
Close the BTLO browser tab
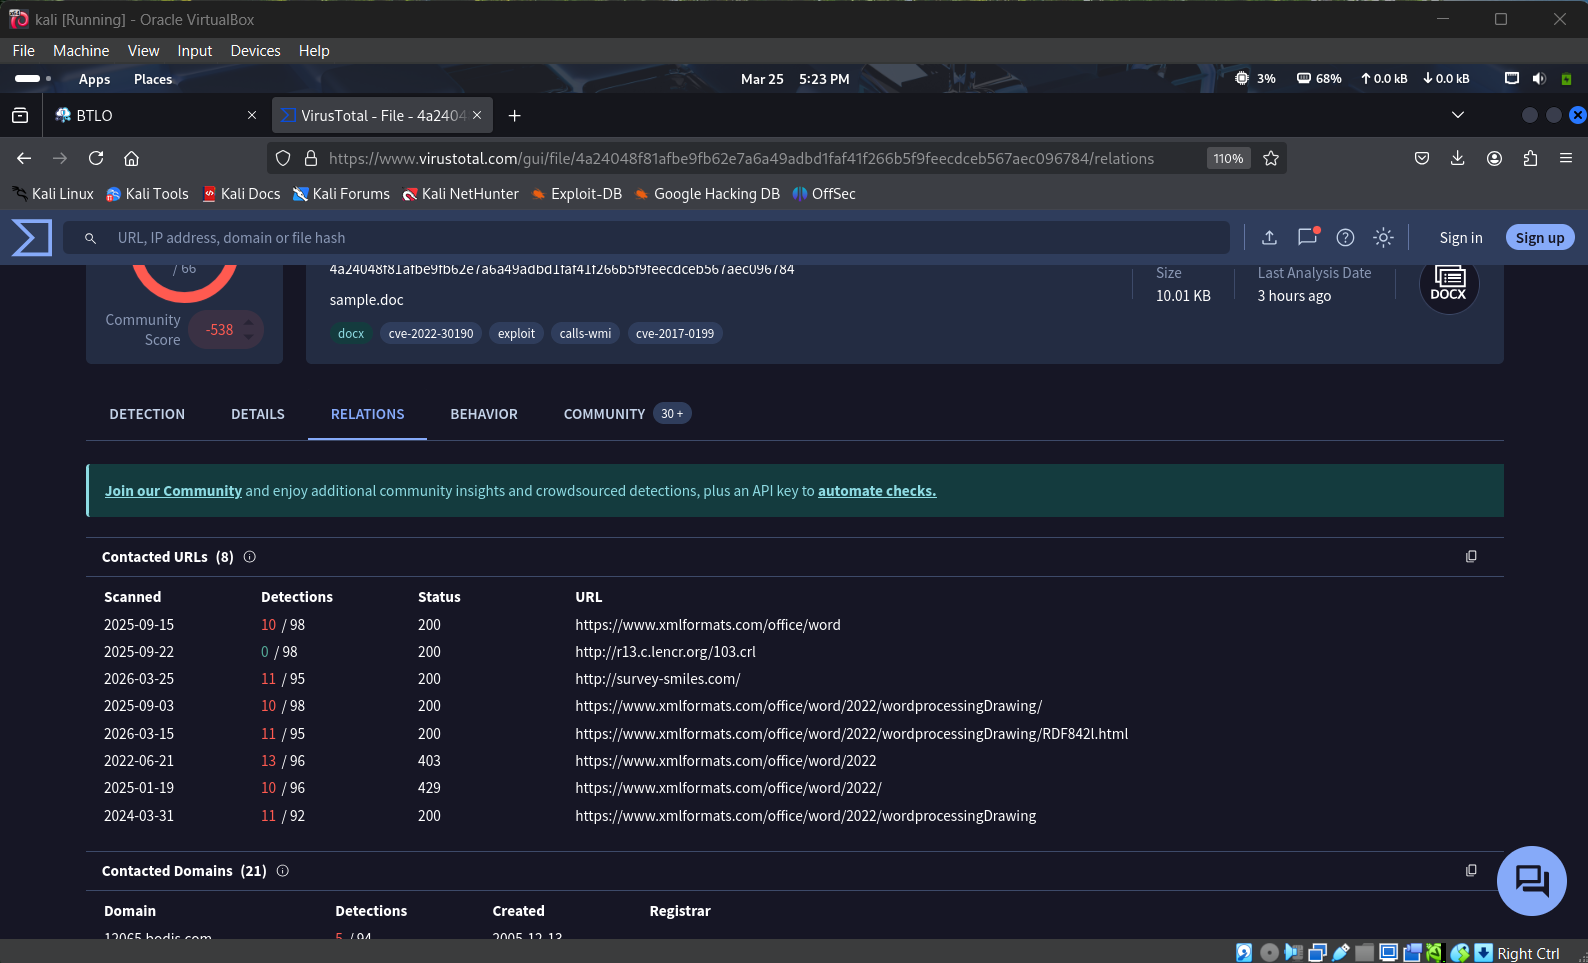point(252,115)
